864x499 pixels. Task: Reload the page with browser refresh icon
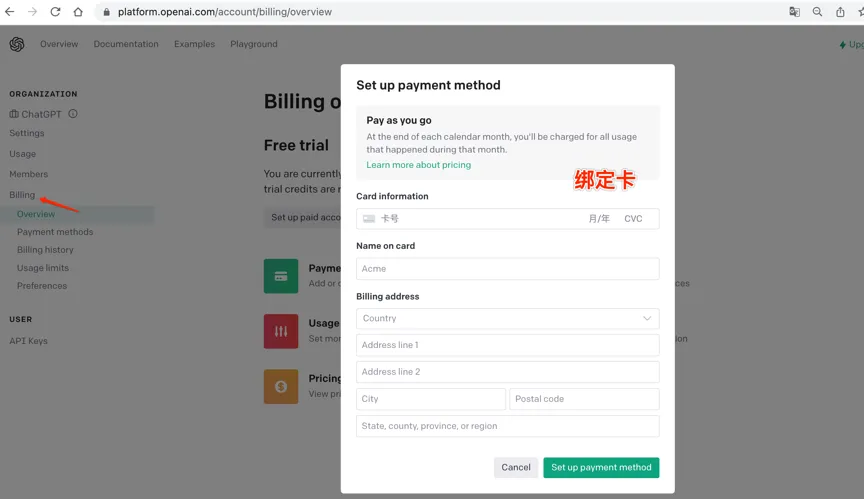click(55, 12)
